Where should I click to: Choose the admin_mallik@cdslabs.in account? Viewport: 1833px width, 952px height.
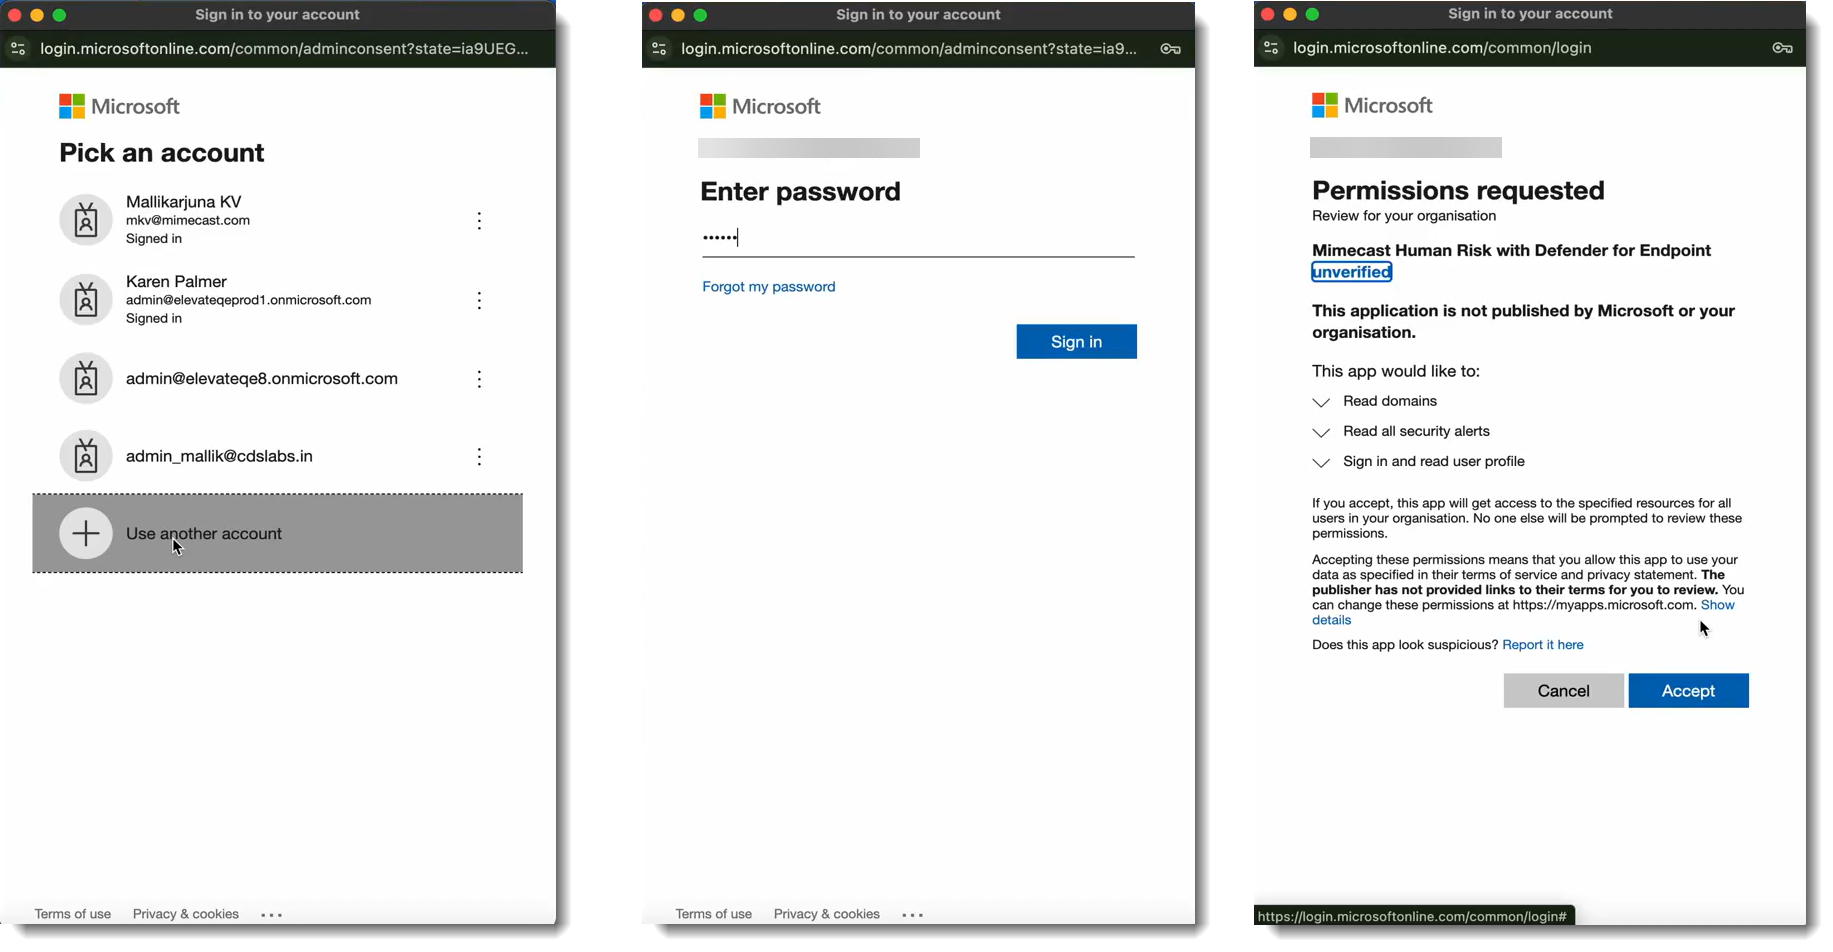pyautogui.click(x=219, y=457)
